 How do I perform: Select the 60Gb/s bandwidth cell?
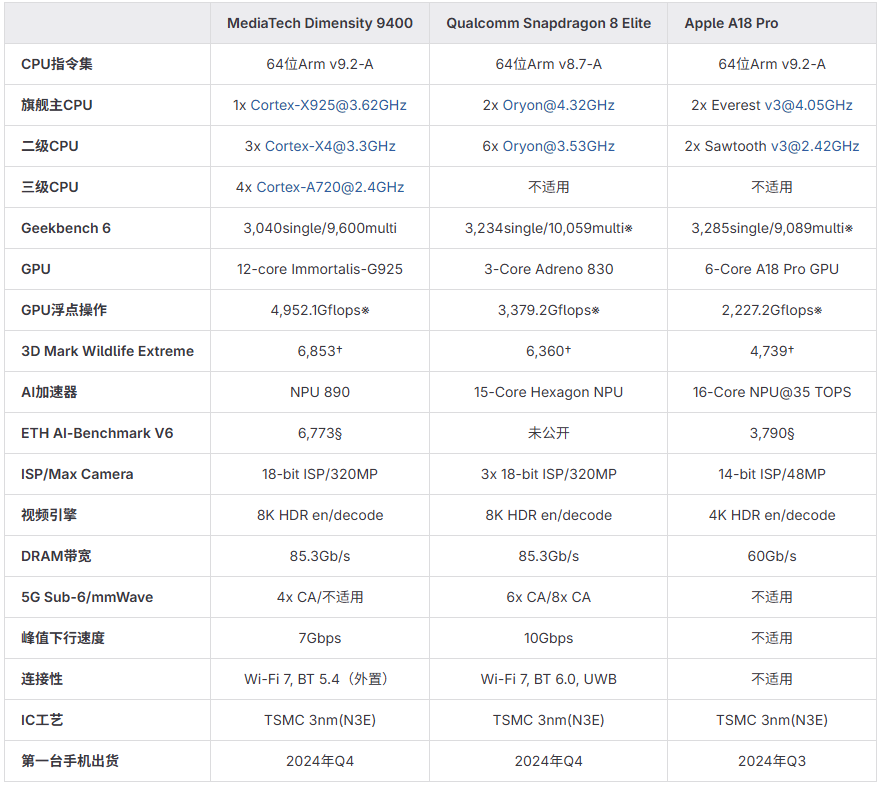click(x=772, y=556)
